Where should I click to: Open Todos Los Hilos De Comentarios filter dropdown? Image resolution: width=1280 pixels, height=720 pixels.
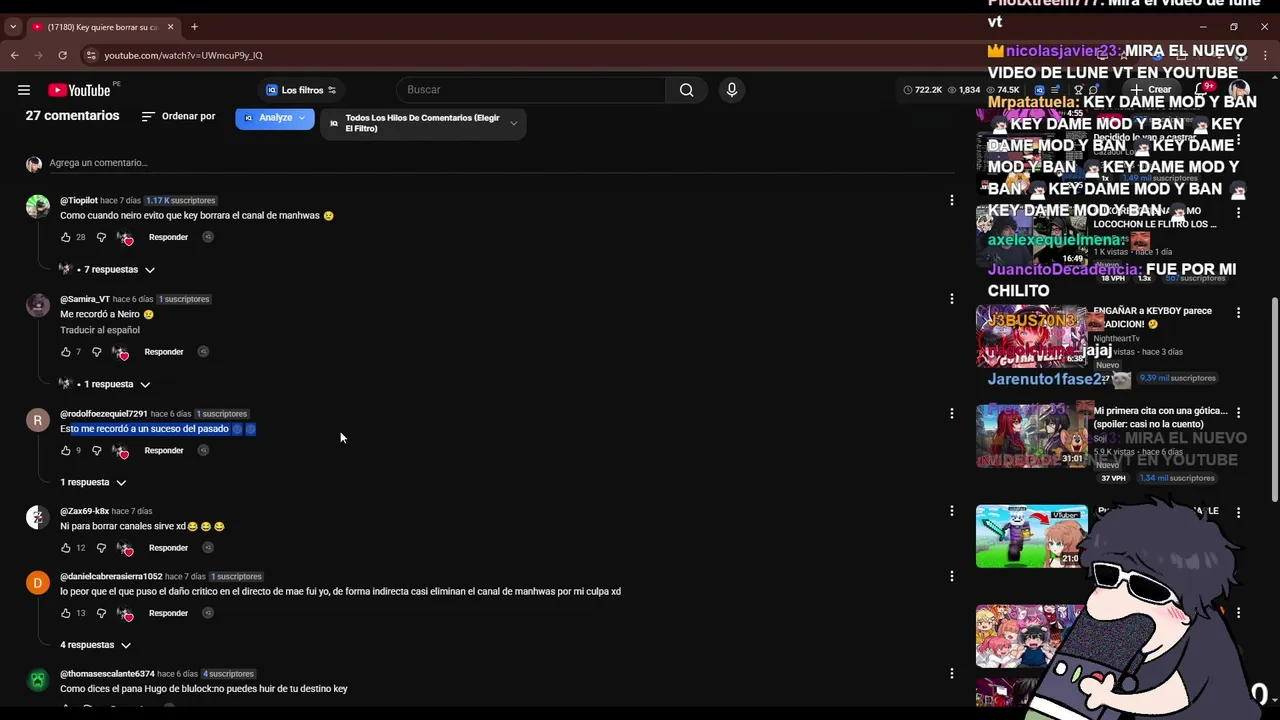[x=423, y=123]
